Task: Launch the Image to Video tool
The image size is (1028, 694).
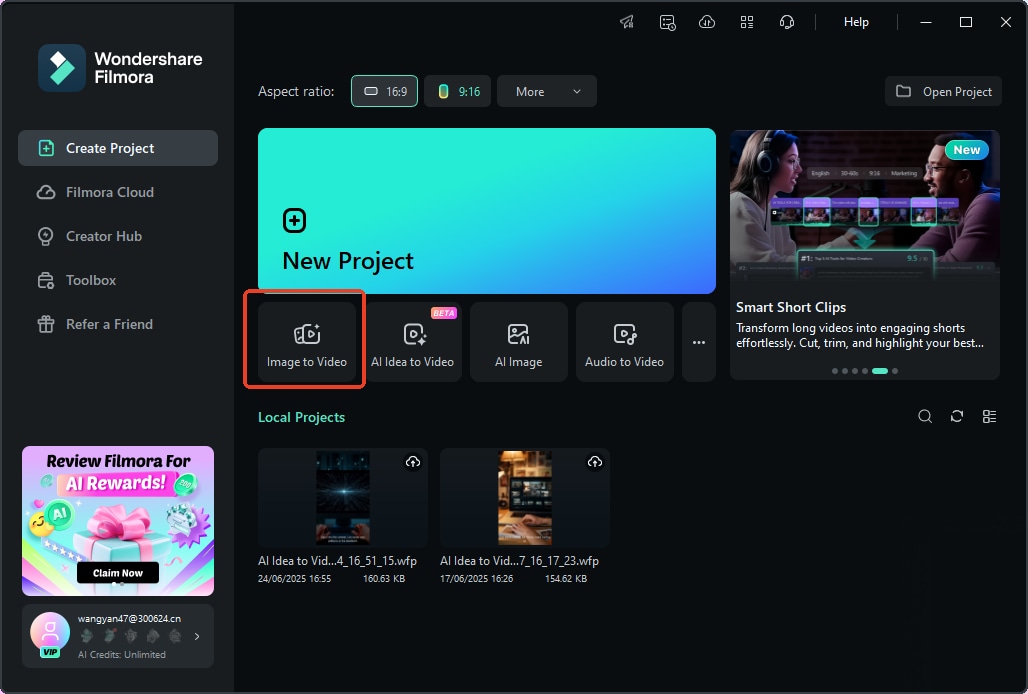Action: 307,342
